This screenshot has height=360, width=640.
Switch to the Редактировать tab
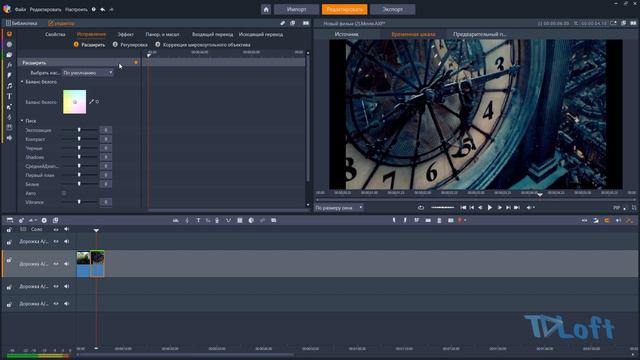click(x=344, y=9)
